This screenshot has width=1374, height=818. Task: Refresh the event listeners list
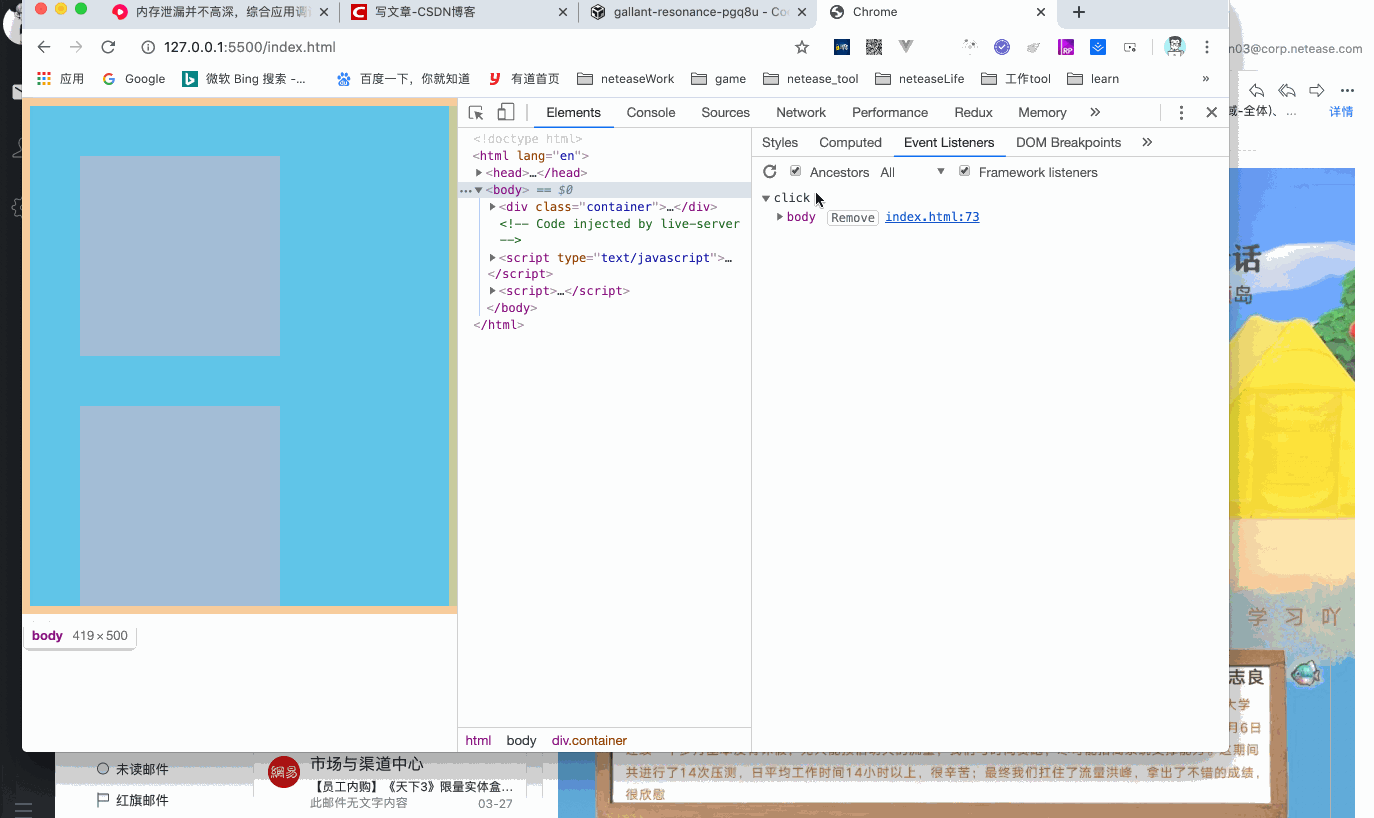769,172
